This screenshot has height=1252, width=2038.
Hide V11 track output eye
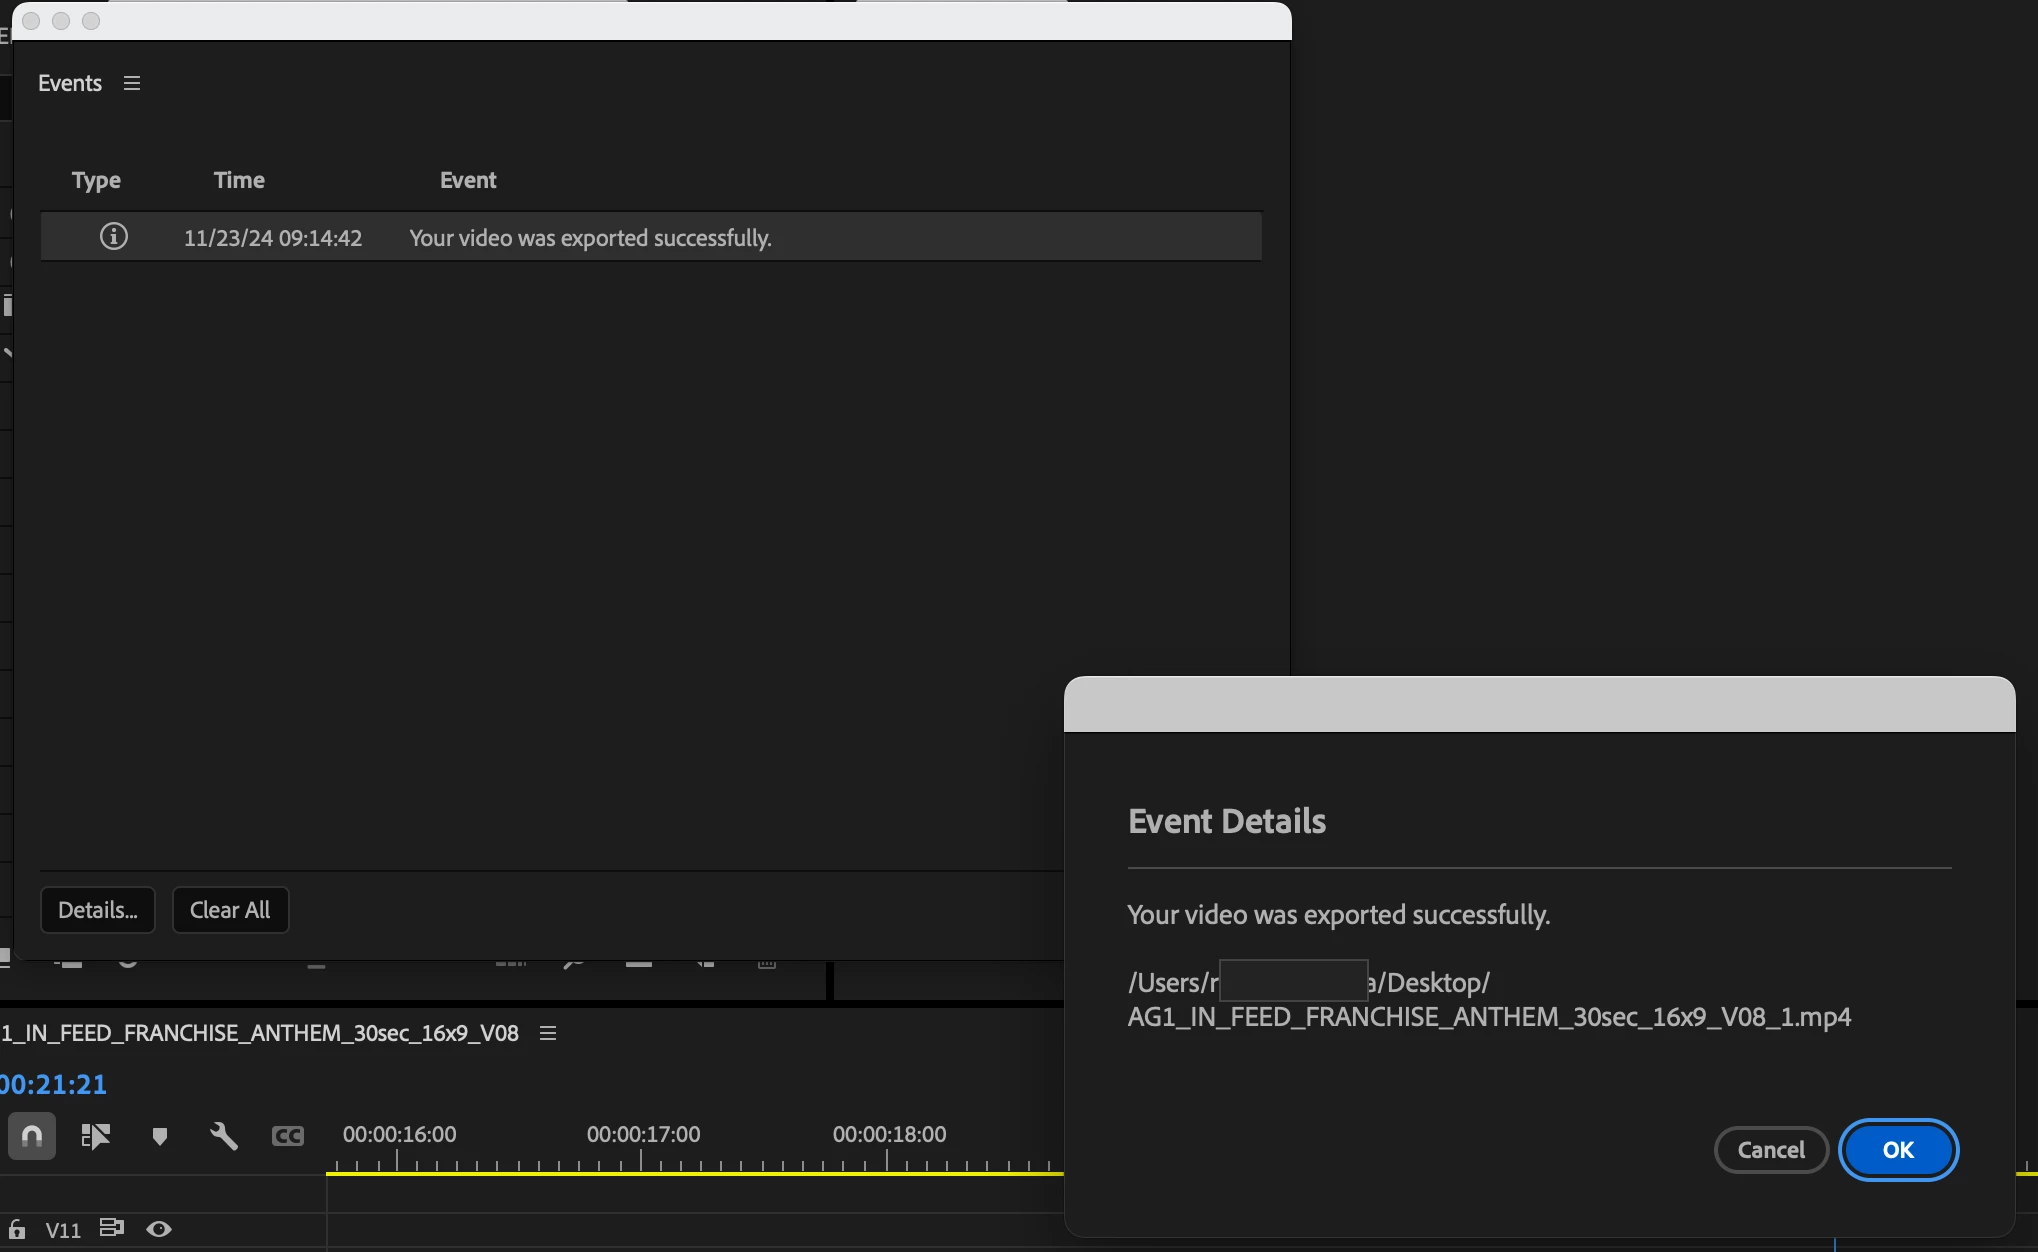pos(159,1229)
